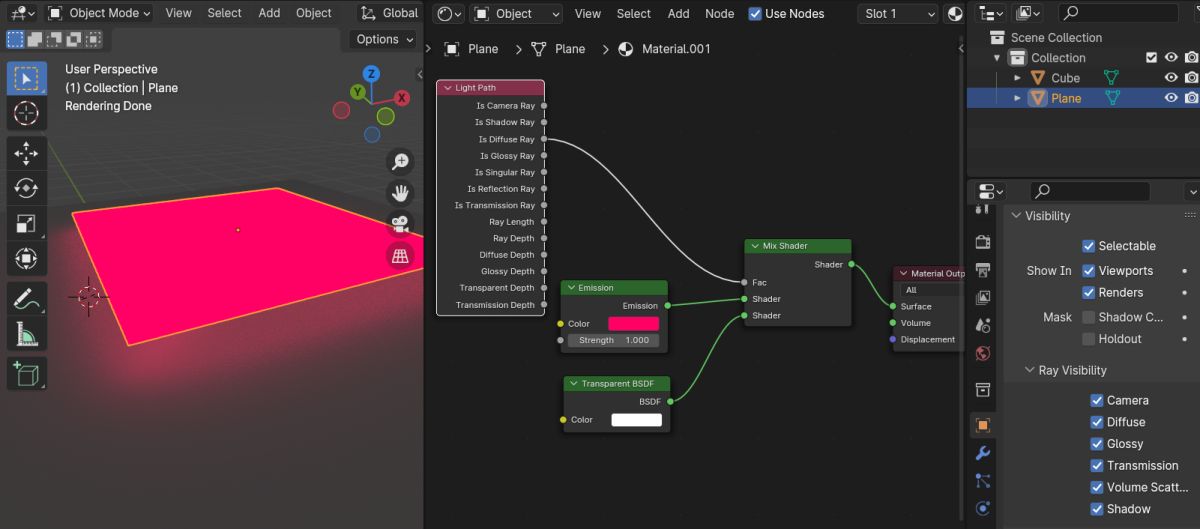1200x529 pixels.
Task: Select the Select Box tool
Action: pyautogui.click(x=26, y=78)
